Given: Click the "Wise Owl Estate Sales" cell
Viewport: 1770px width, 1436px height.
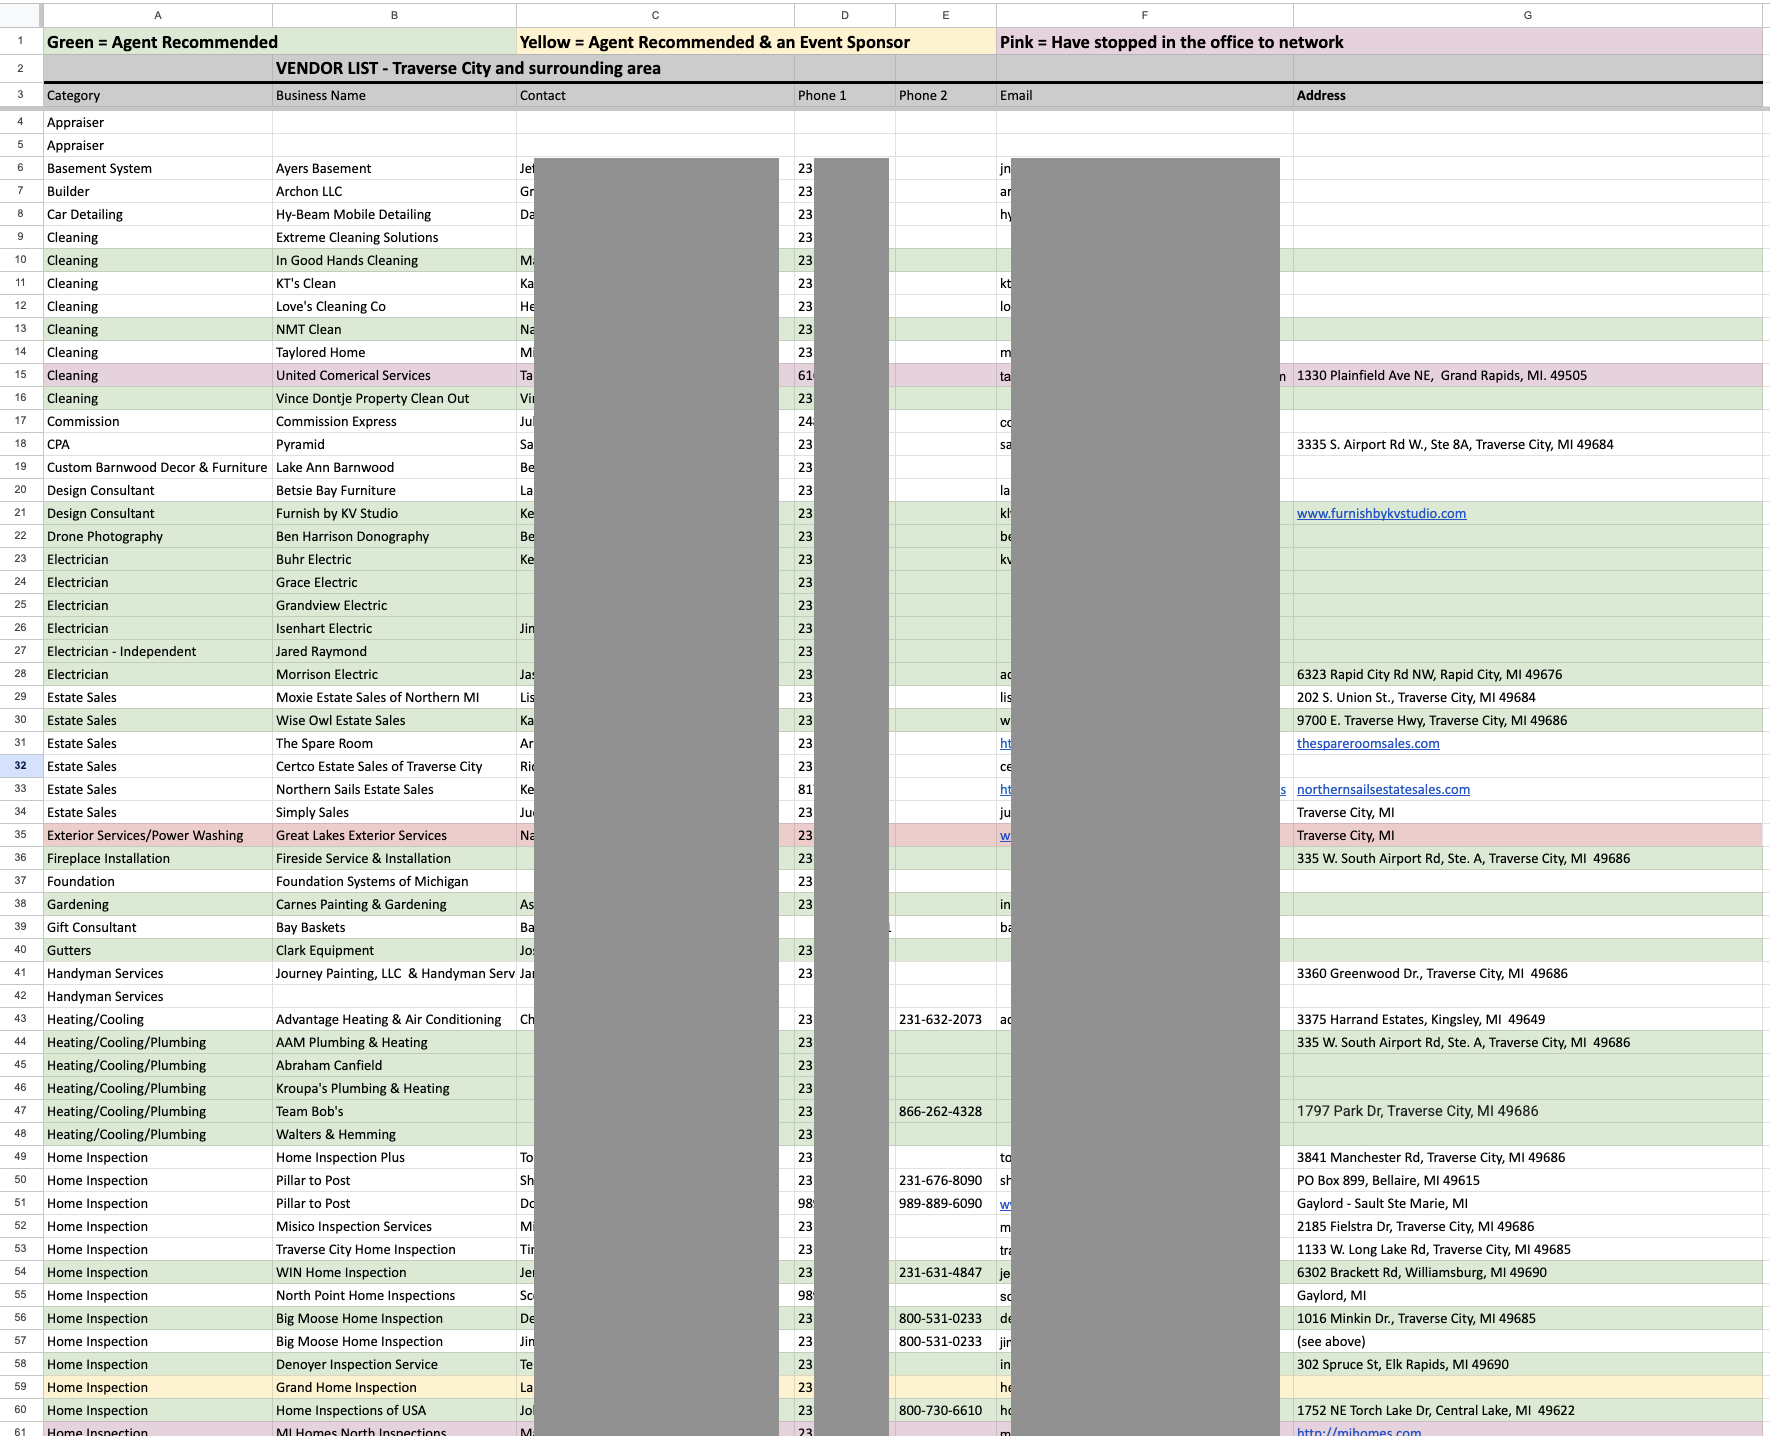Looking at the screenshot, I should coord(394,720).
